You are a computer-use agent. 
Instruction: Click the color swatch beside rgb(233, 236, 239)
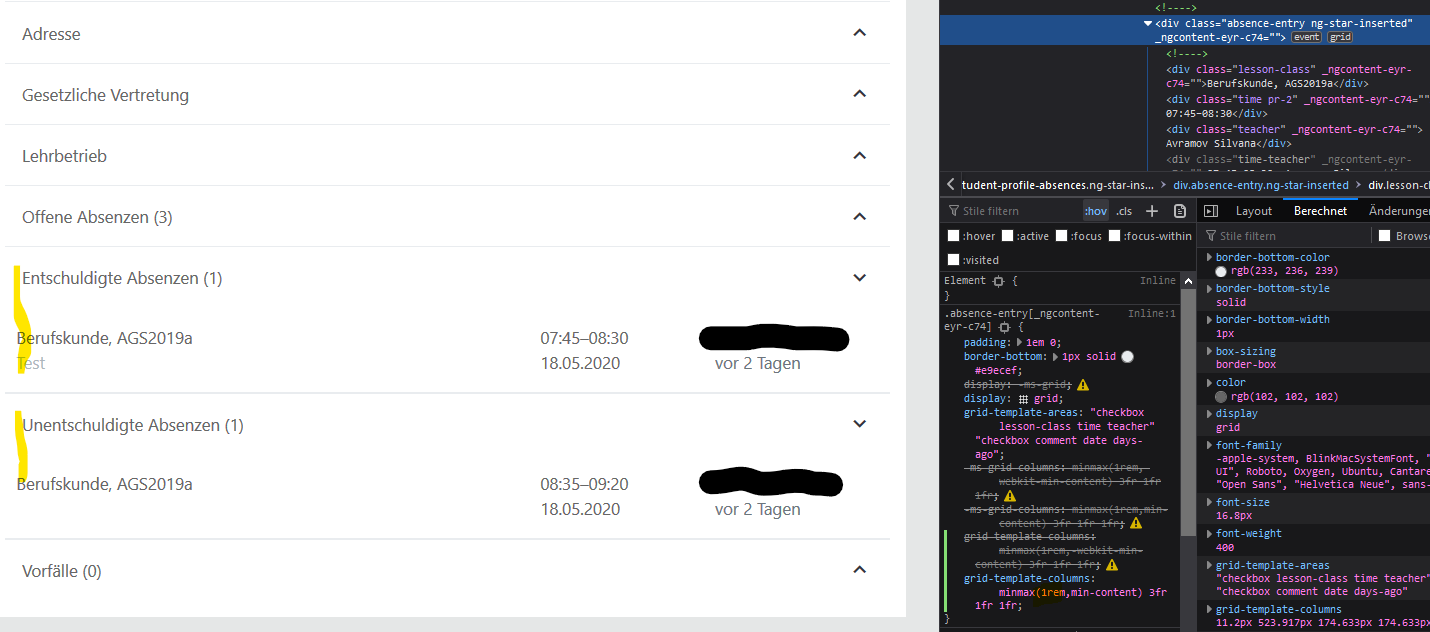point(1221,271)
